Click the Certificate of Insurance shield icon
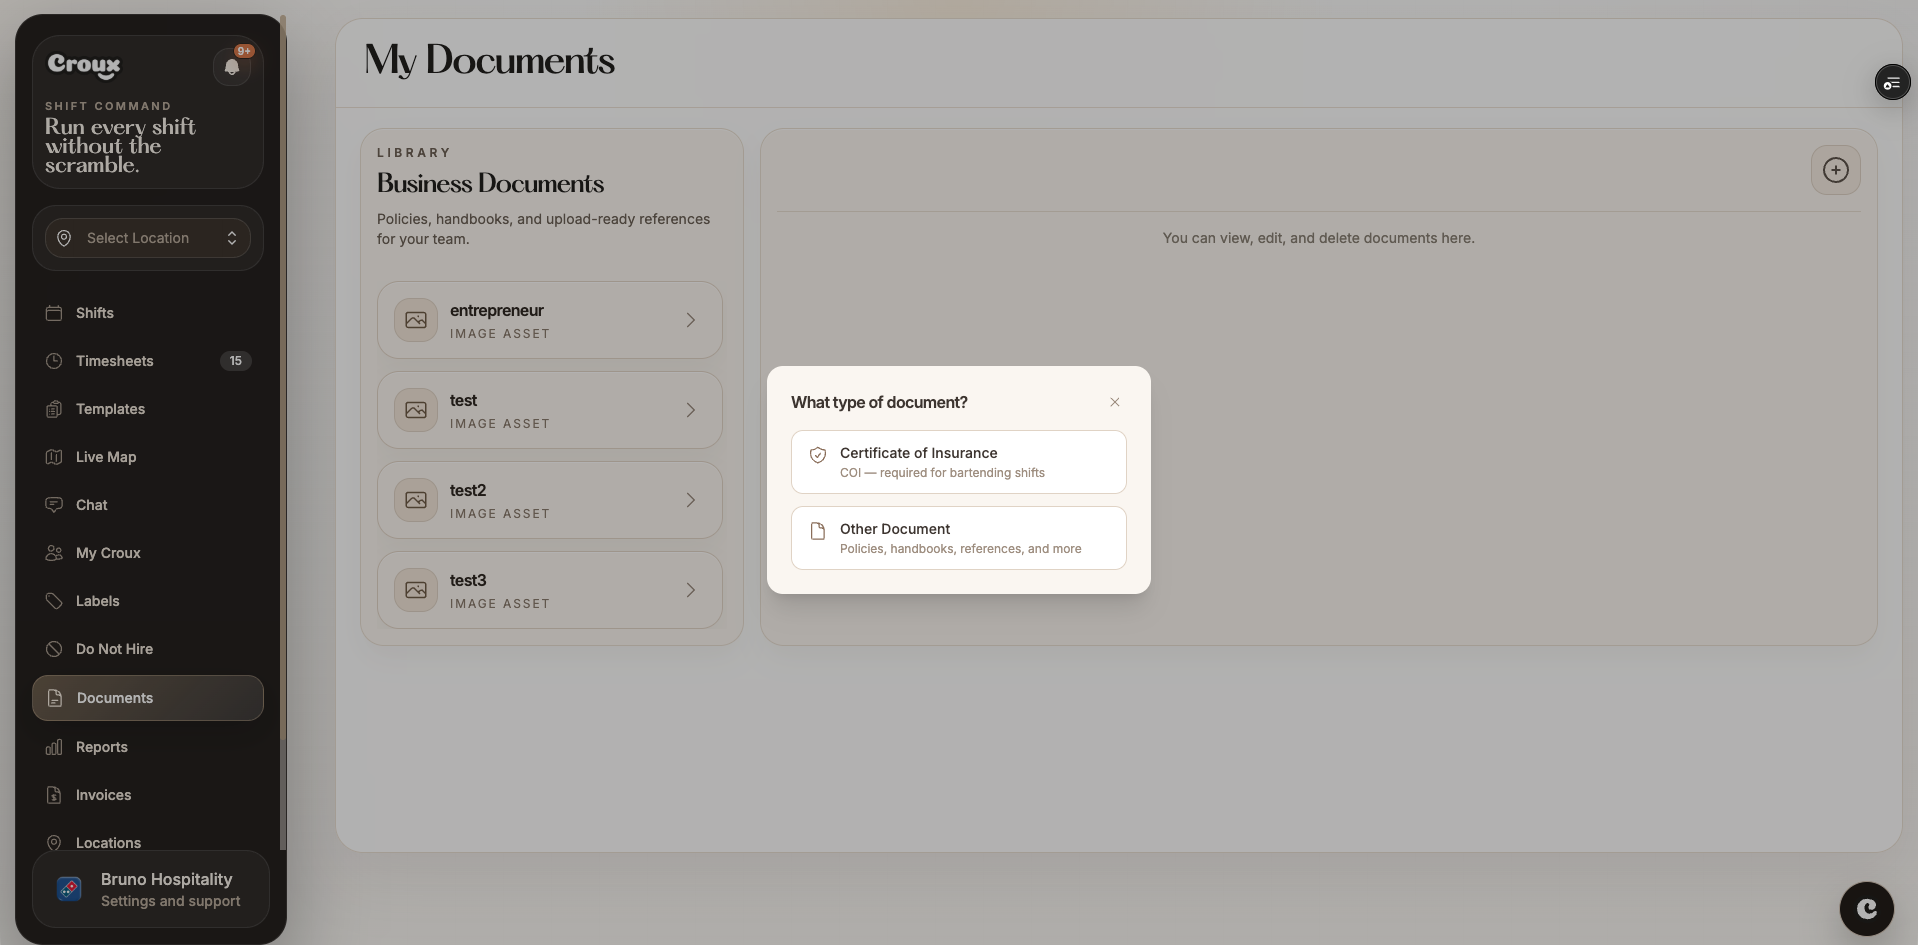 (x=818, y=455)
